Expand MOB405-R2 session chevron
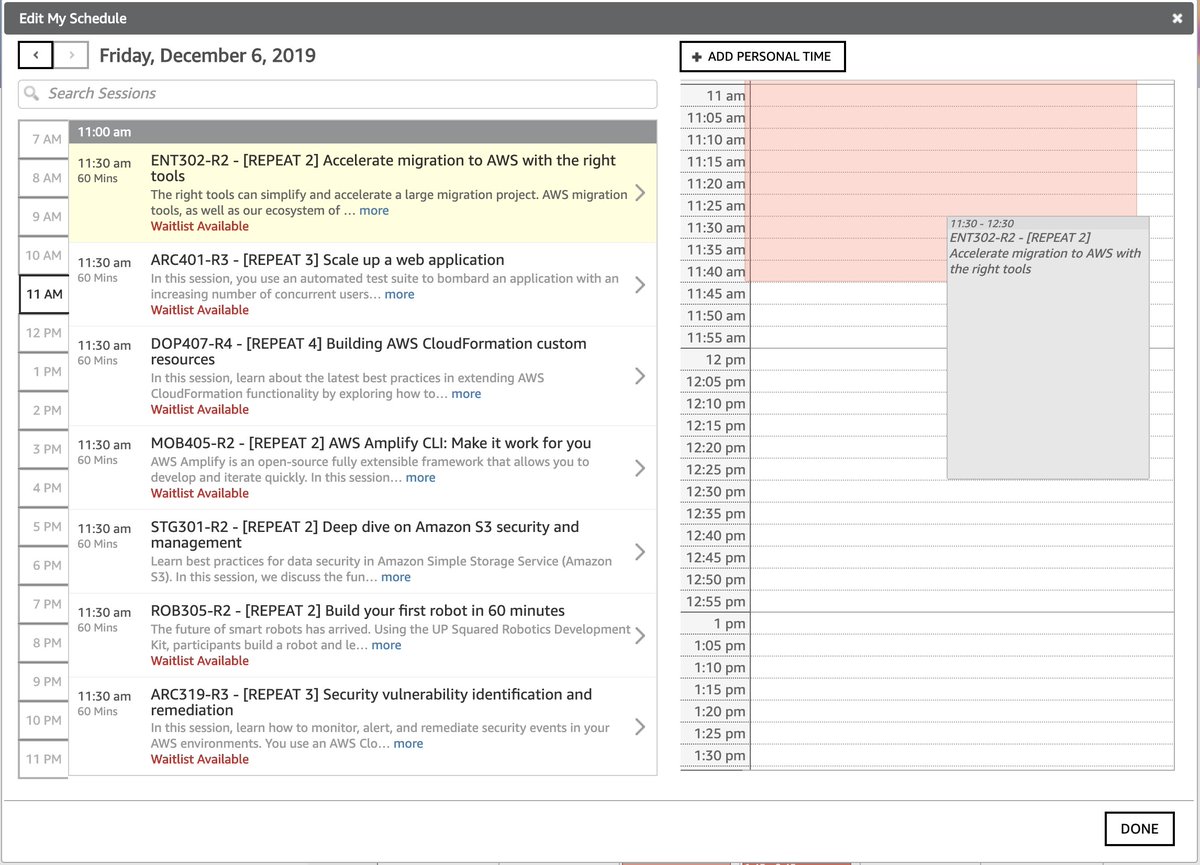This screenshot has height=865, width=1200. [640, 468]
